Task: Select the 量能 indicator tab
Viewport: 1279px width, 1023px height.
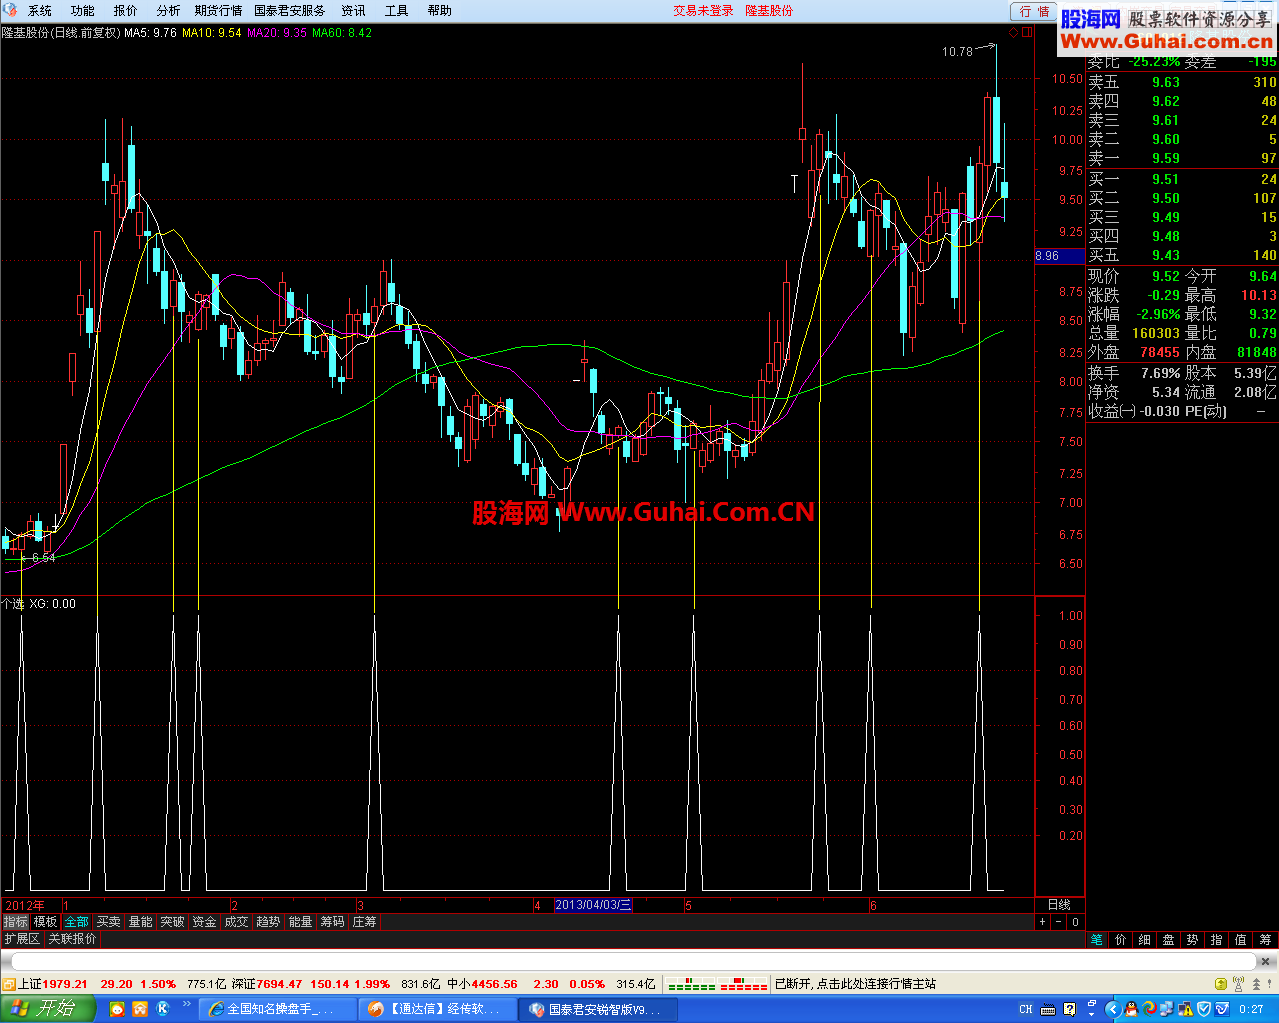Action: pos(141,921)
